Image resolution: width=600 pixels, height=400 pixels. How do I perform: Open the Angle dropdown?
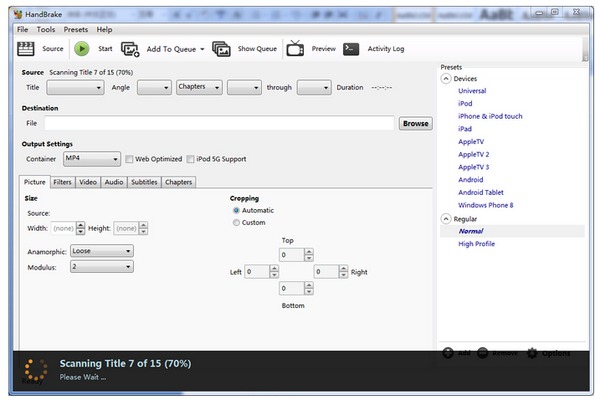pos(154,88)
